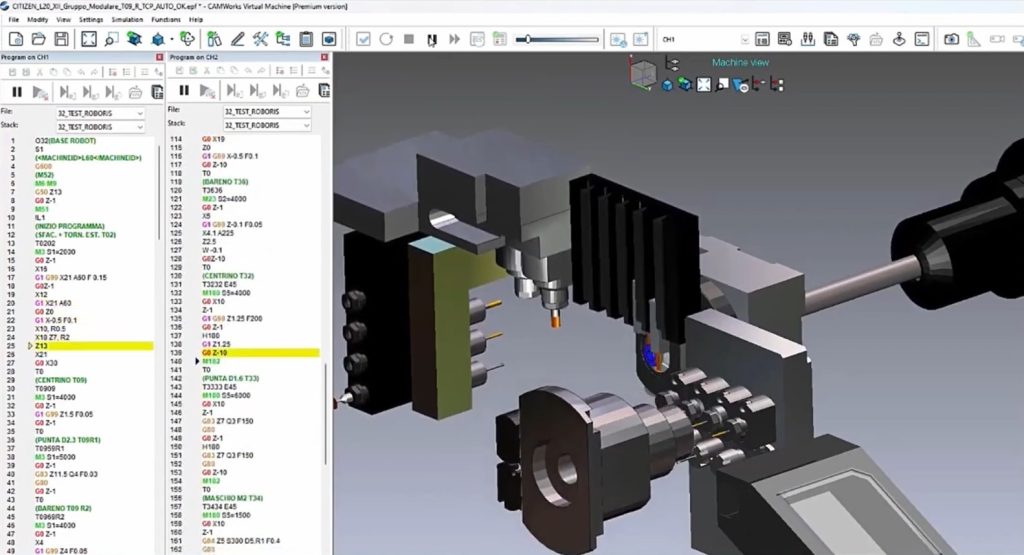Click the wrench and screwdriver tools icon
This screenshot has height=555, width=1024.
click(x=260, y=39)
